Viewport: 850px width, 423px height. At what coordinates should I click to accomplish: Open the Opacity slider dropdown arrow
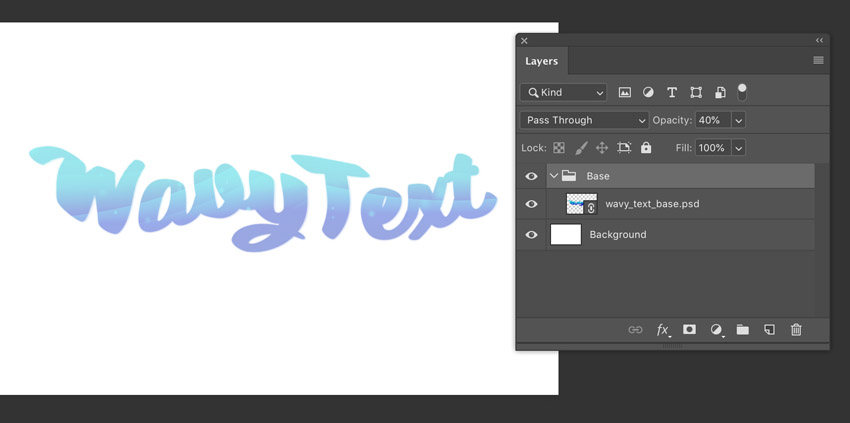738,120
